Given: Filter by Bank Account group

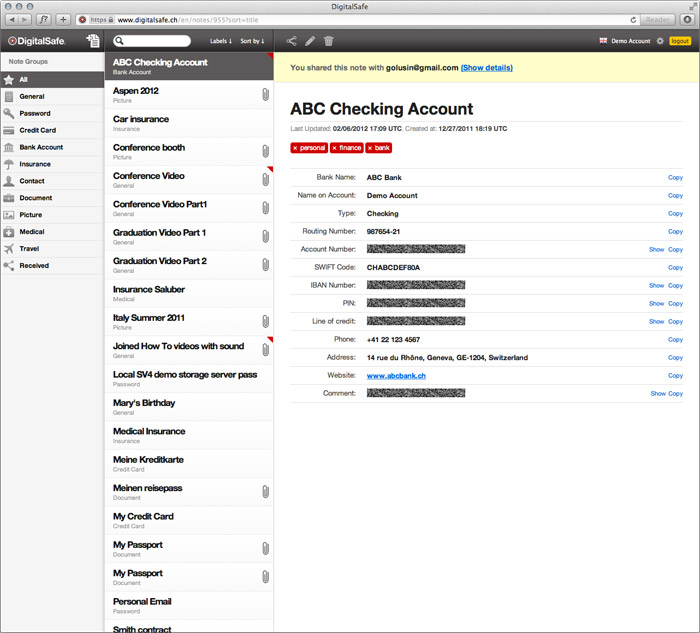Looking at the screenshot, I should pyautogui.click(x=52, y=147).
